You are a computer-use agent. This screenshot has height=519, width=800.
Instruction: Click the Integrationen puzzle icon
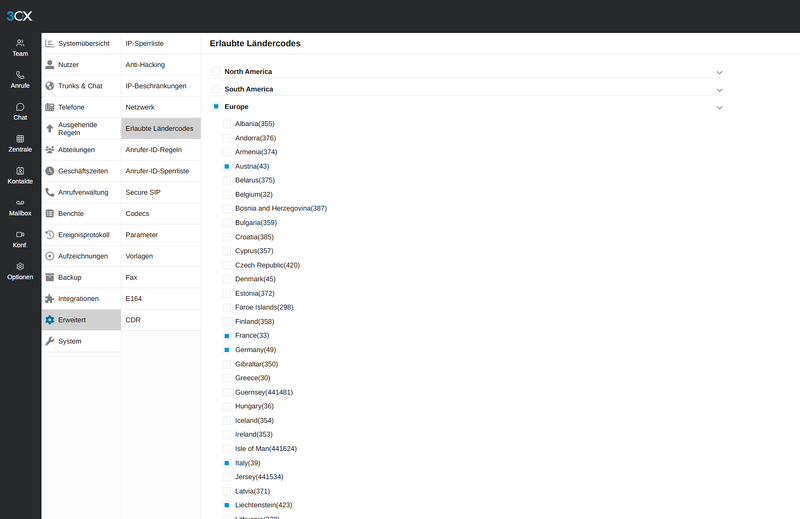tap(49, 299)
